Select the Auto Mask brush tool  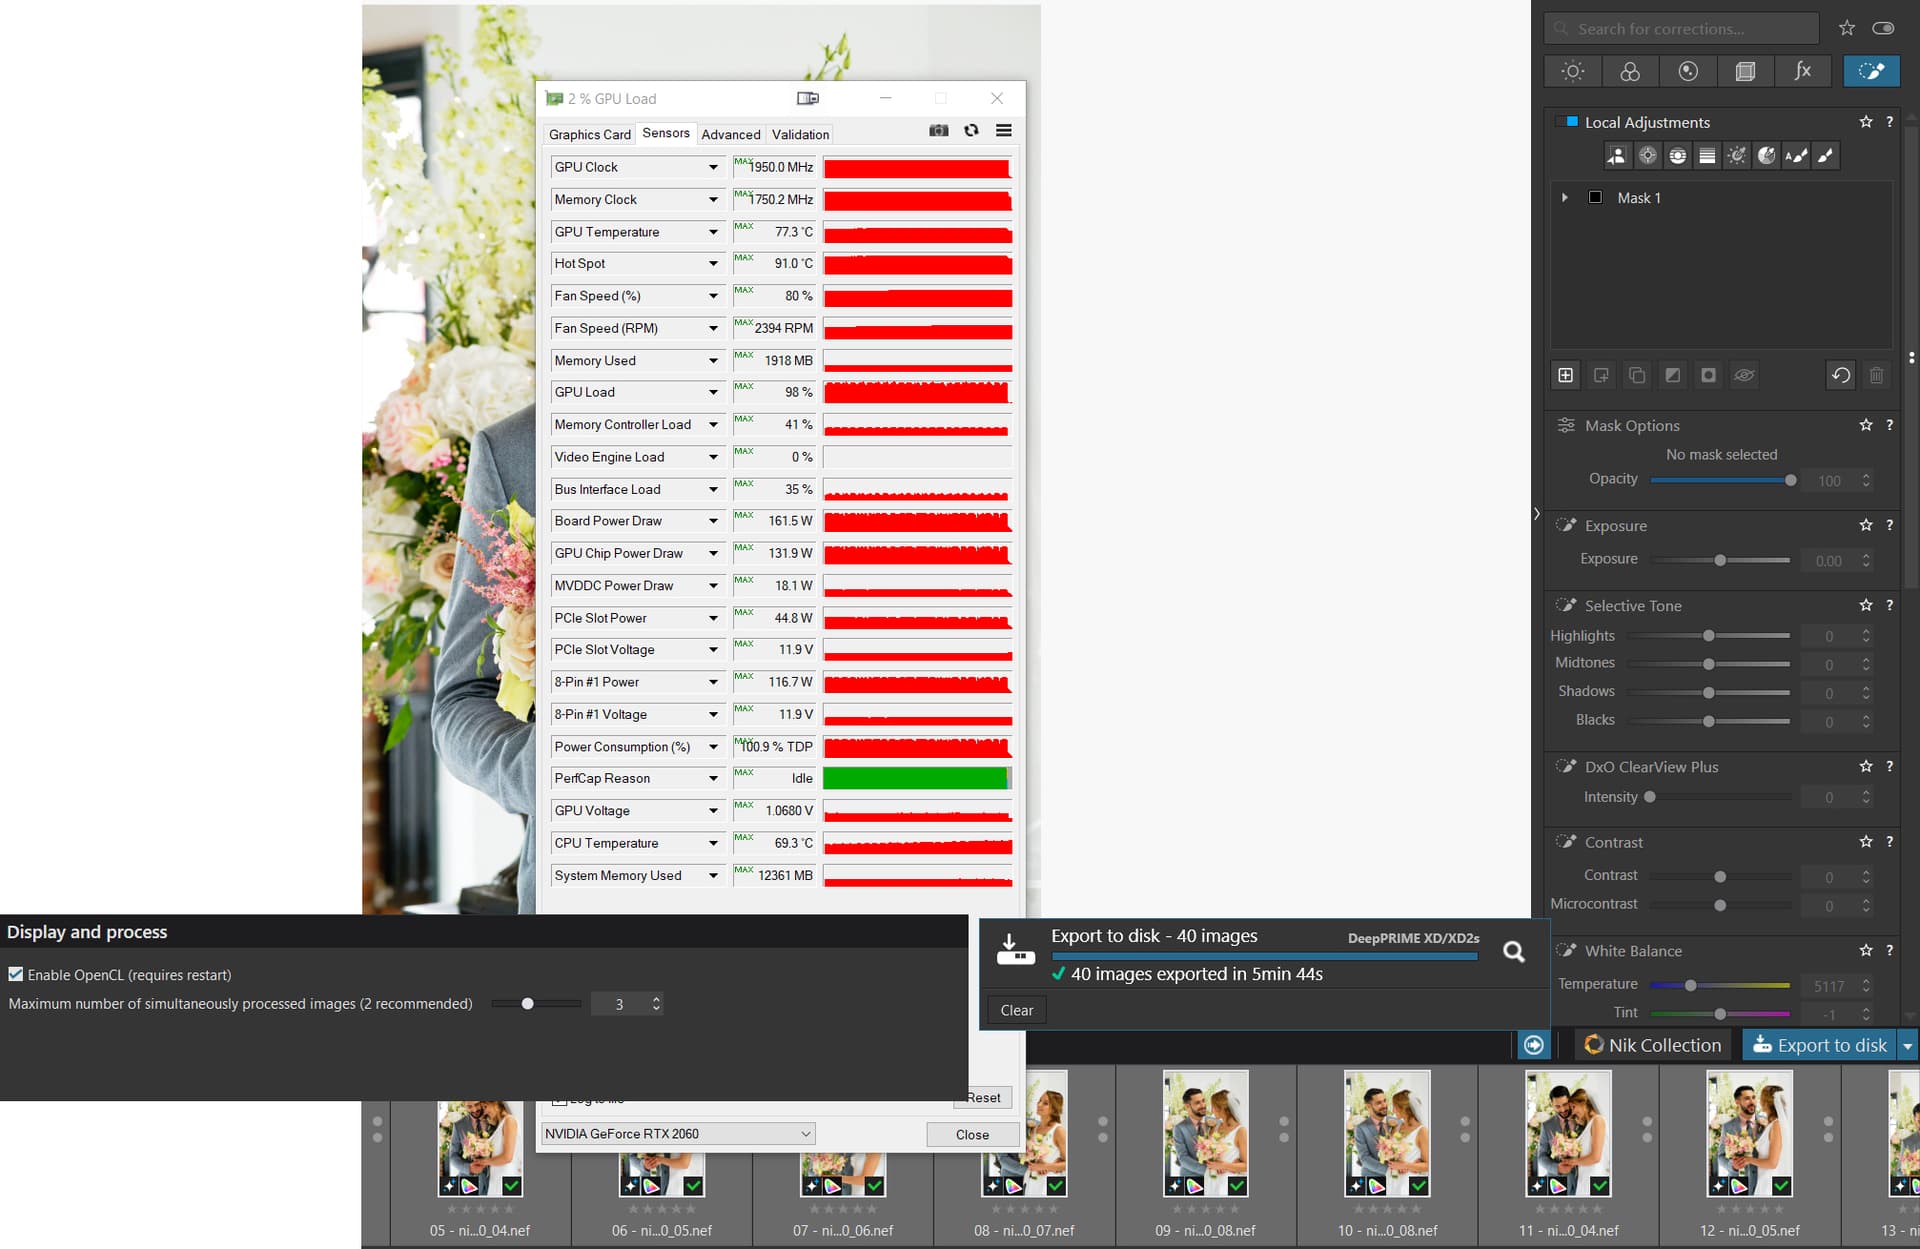pyautogui.click(x=1796, y=156)
